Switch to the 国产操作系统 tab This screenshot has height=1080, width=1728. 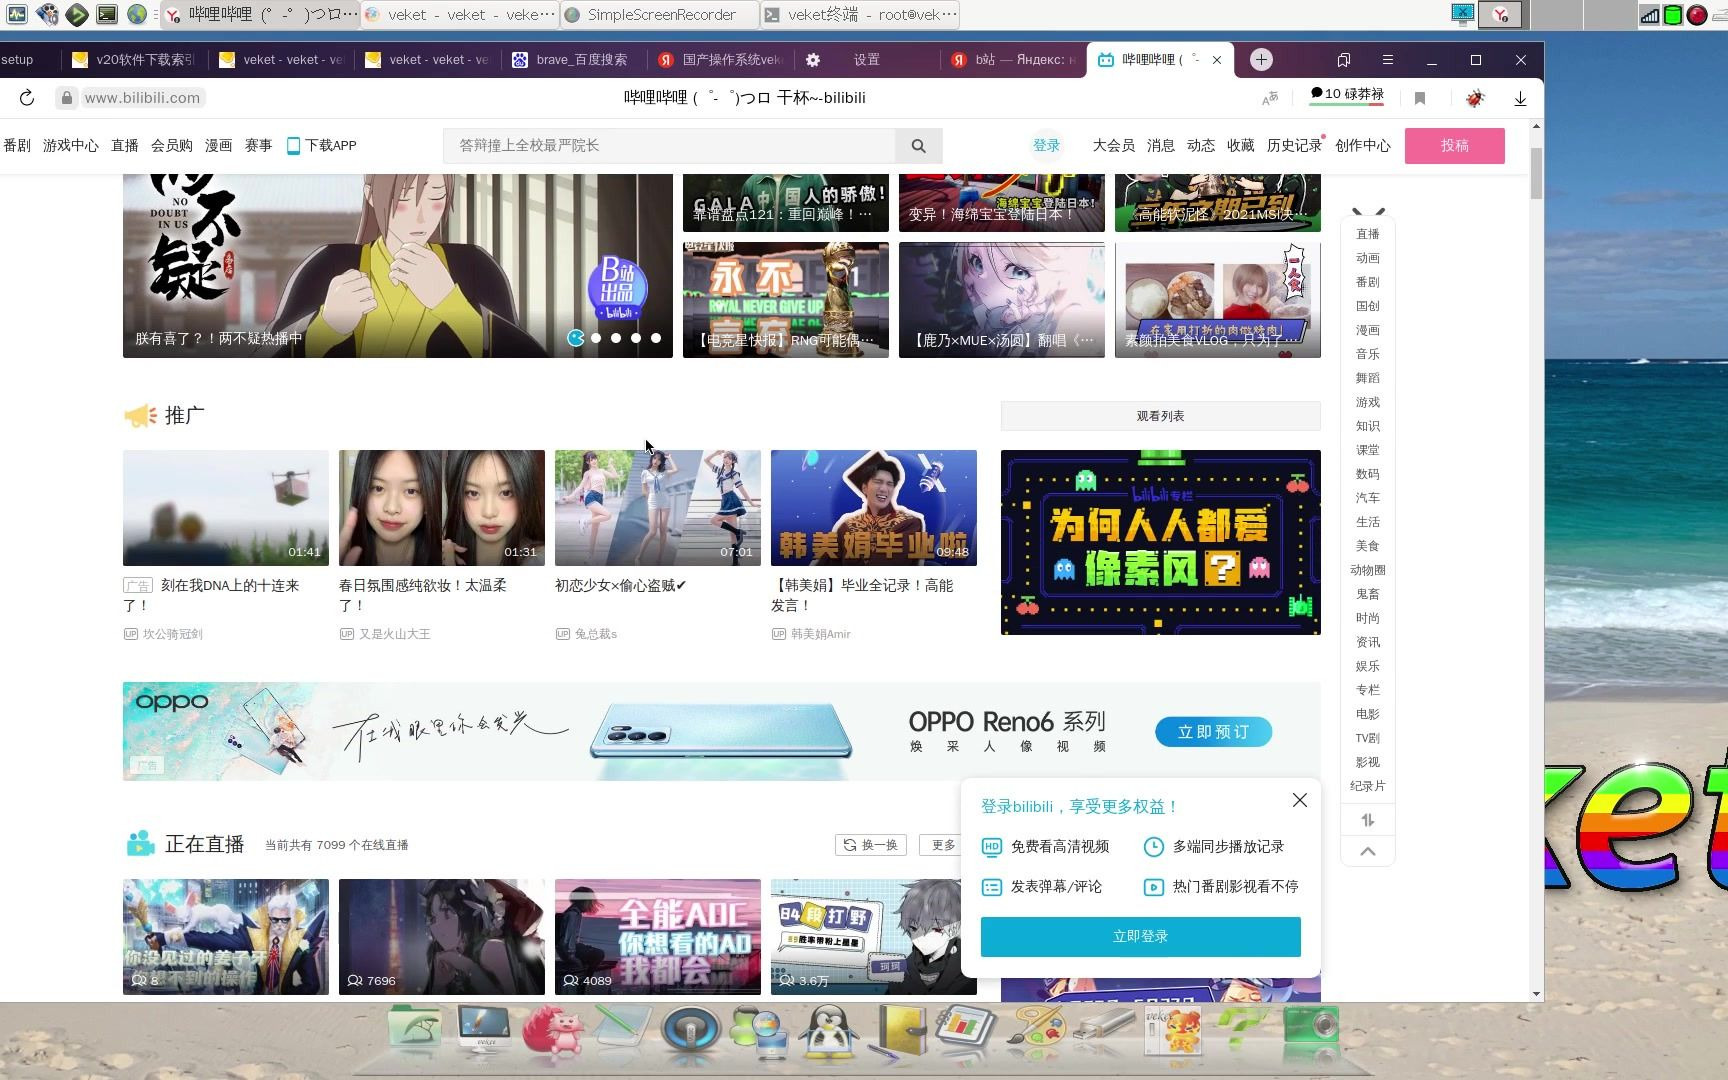720,60
